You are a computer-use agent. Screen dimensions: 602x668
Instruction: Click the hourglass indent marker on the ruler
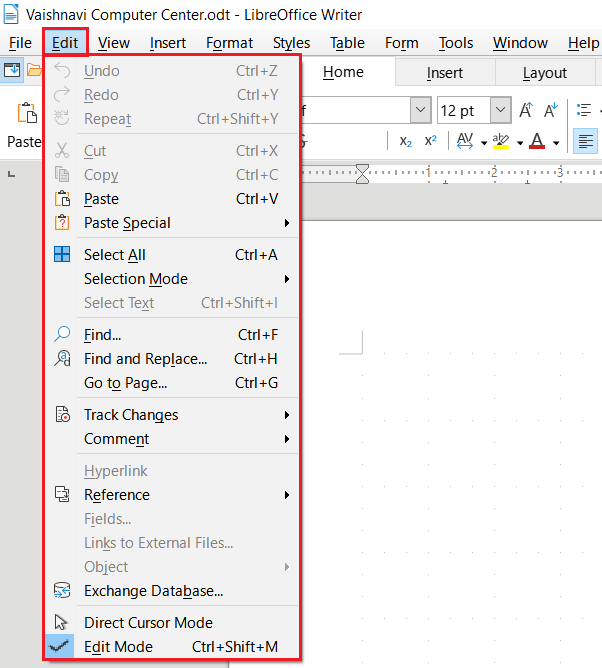(x=362, y=174)
